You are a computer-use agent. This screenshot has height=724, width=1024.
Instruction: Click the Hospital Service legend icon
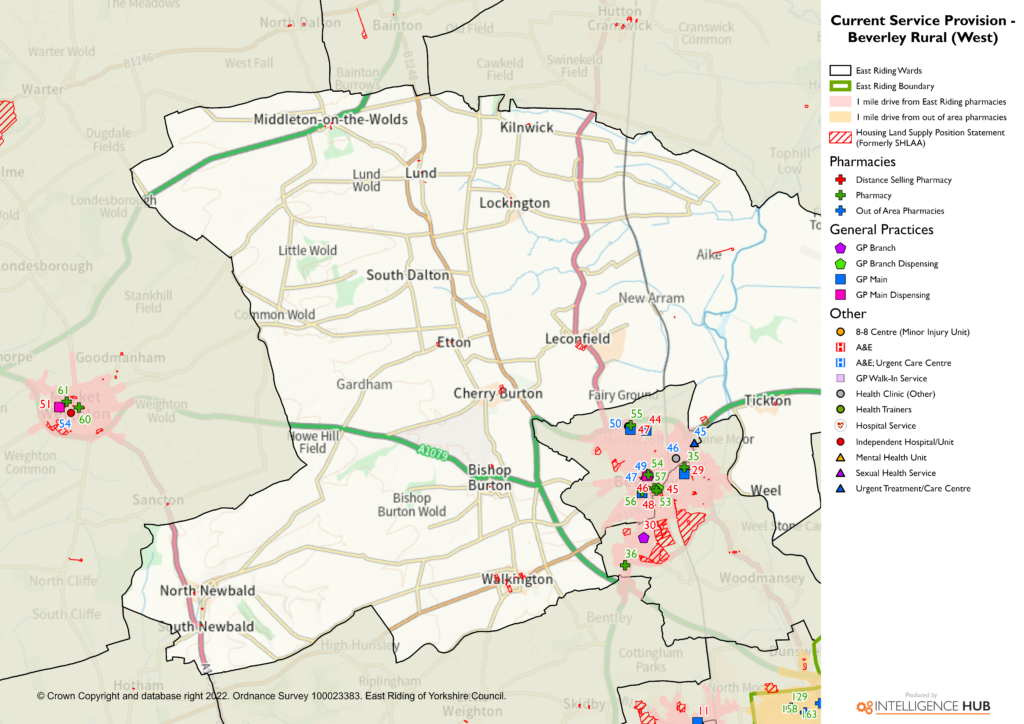click(x=840, y=425)
